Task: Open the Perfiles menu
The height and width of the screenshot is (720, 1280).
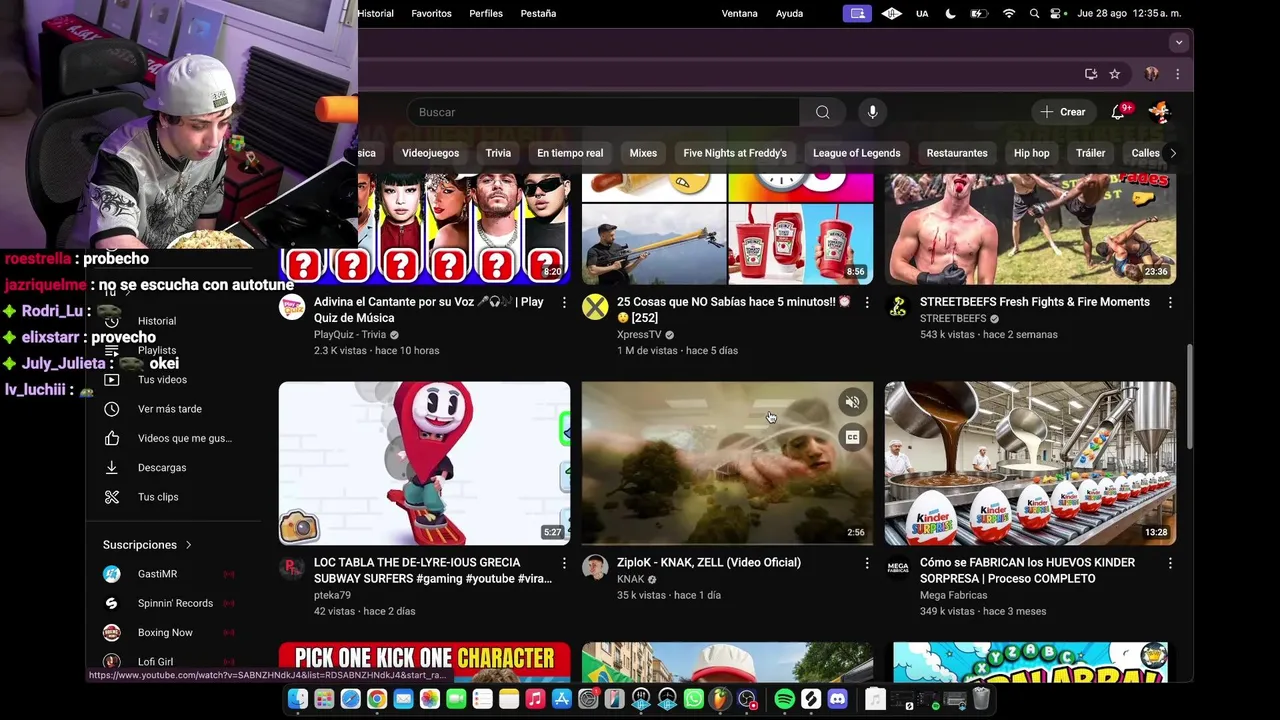Action: 486,13
